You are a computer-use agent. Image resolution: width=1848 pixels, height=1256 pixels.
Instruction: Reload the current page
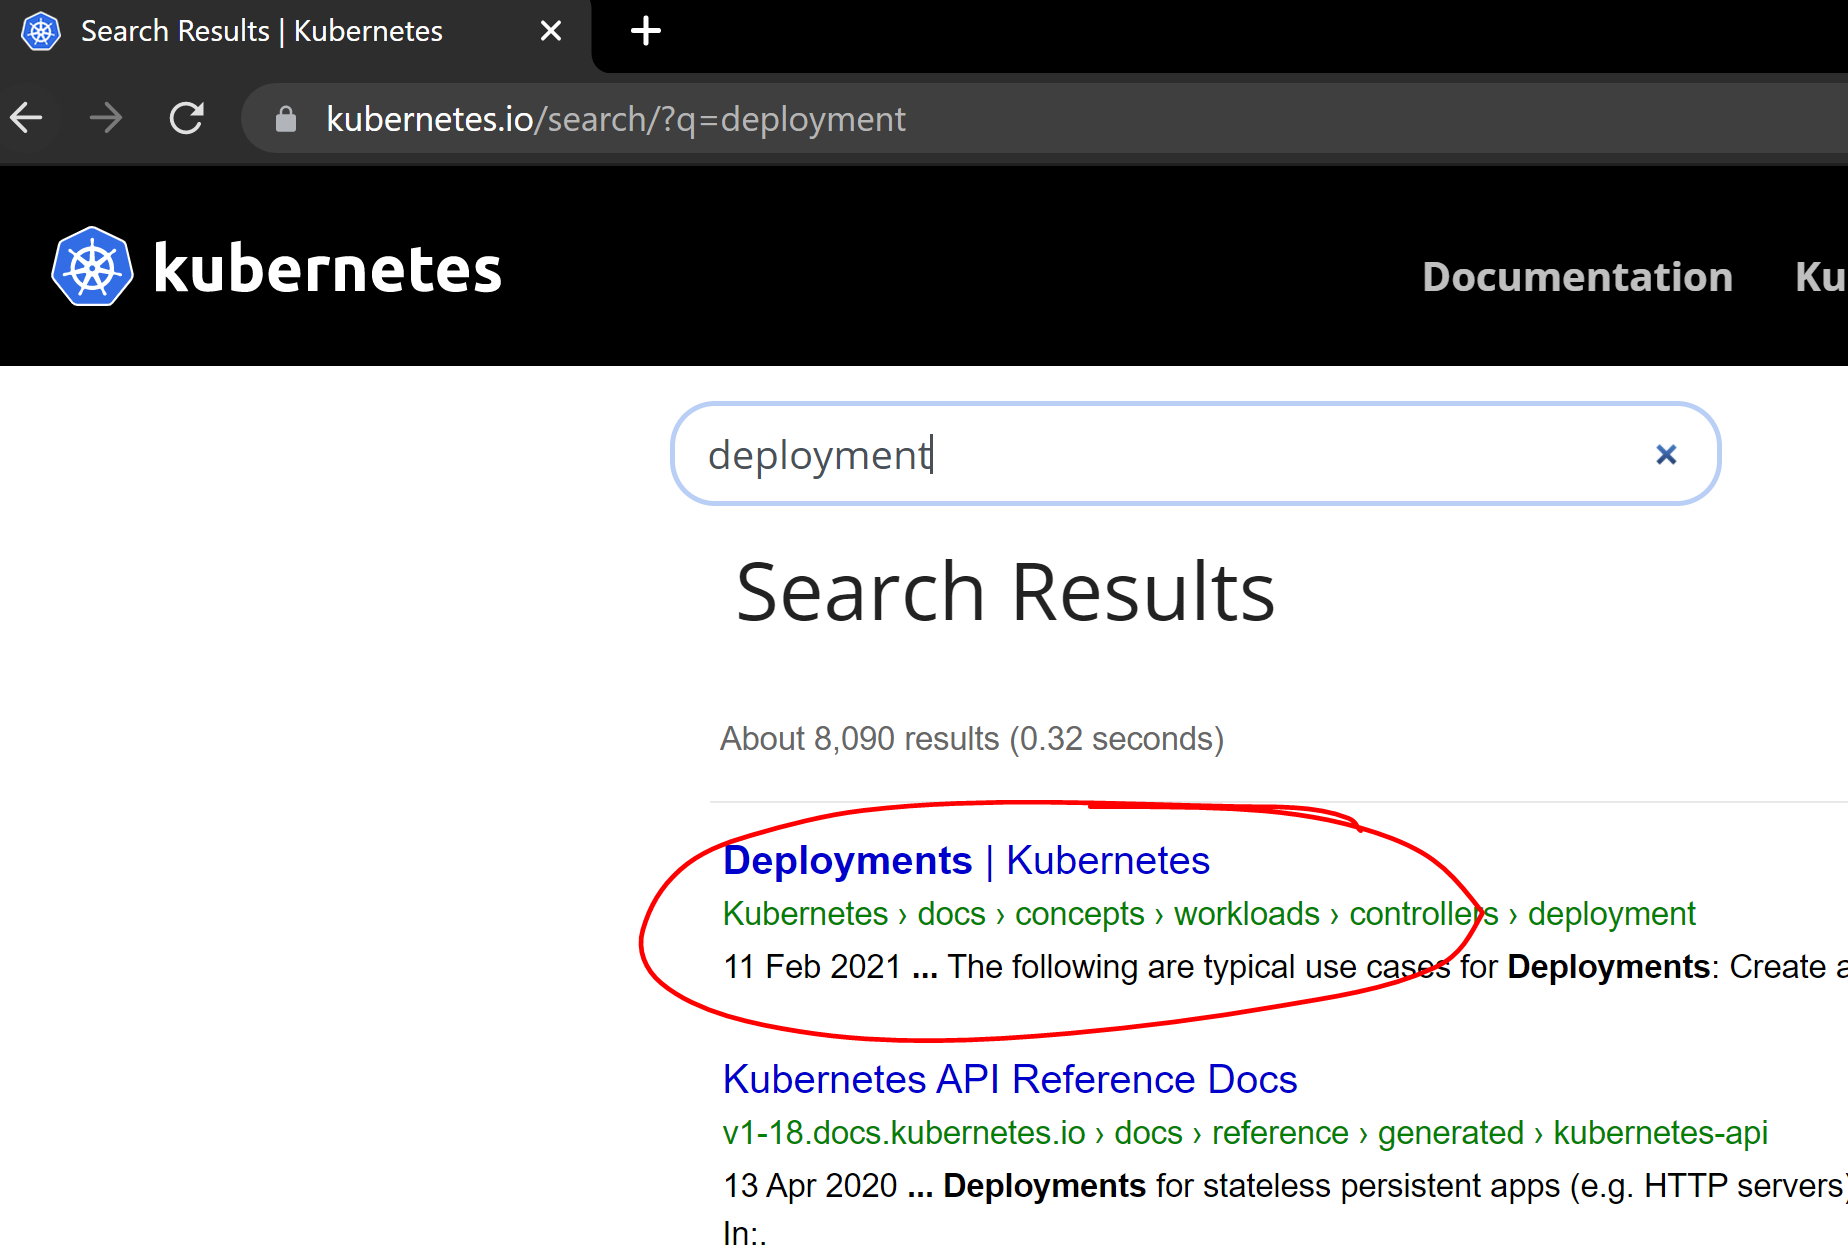pyautogui.click(x=187, y=118)
